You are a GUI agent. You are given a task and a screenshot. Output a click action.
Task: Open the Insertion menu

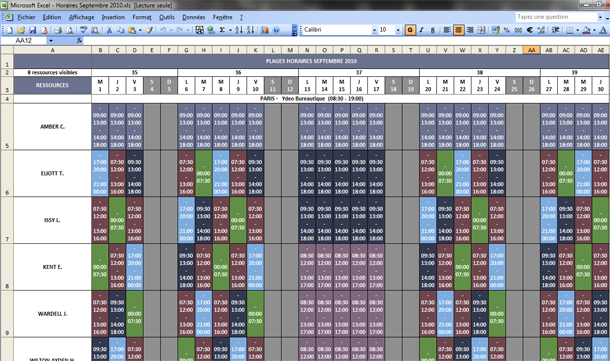[x=113, y=17]
